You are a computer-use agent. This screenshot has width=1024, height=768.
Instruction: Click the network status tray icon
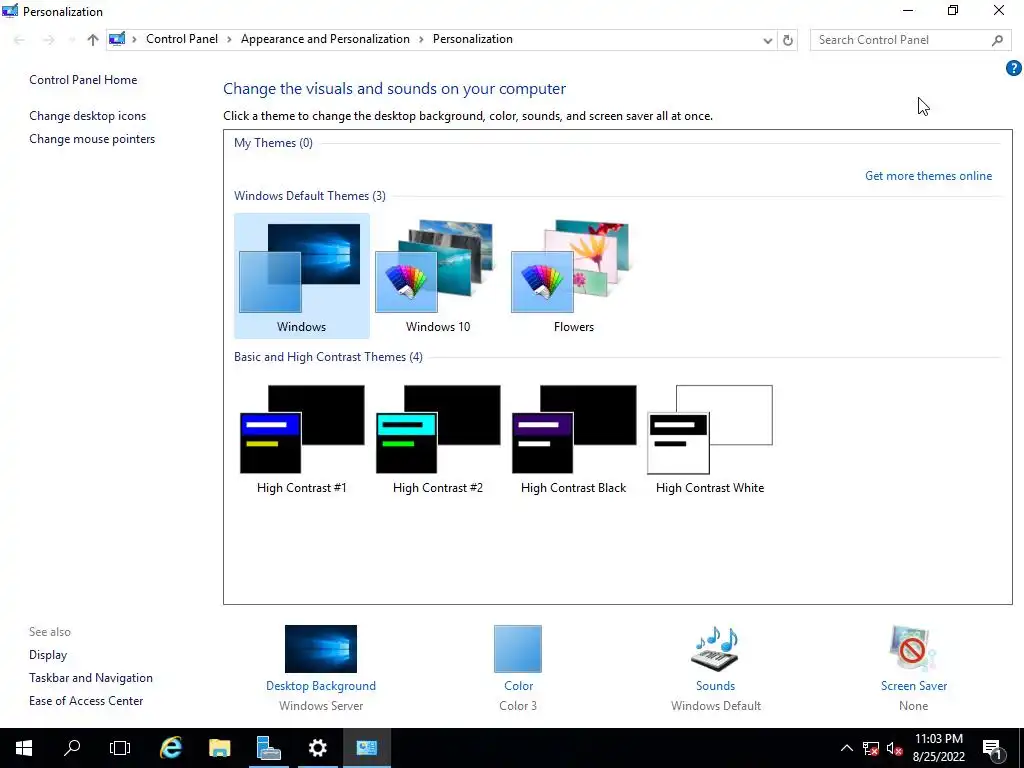pyautogui.click(x=871, y=748)
